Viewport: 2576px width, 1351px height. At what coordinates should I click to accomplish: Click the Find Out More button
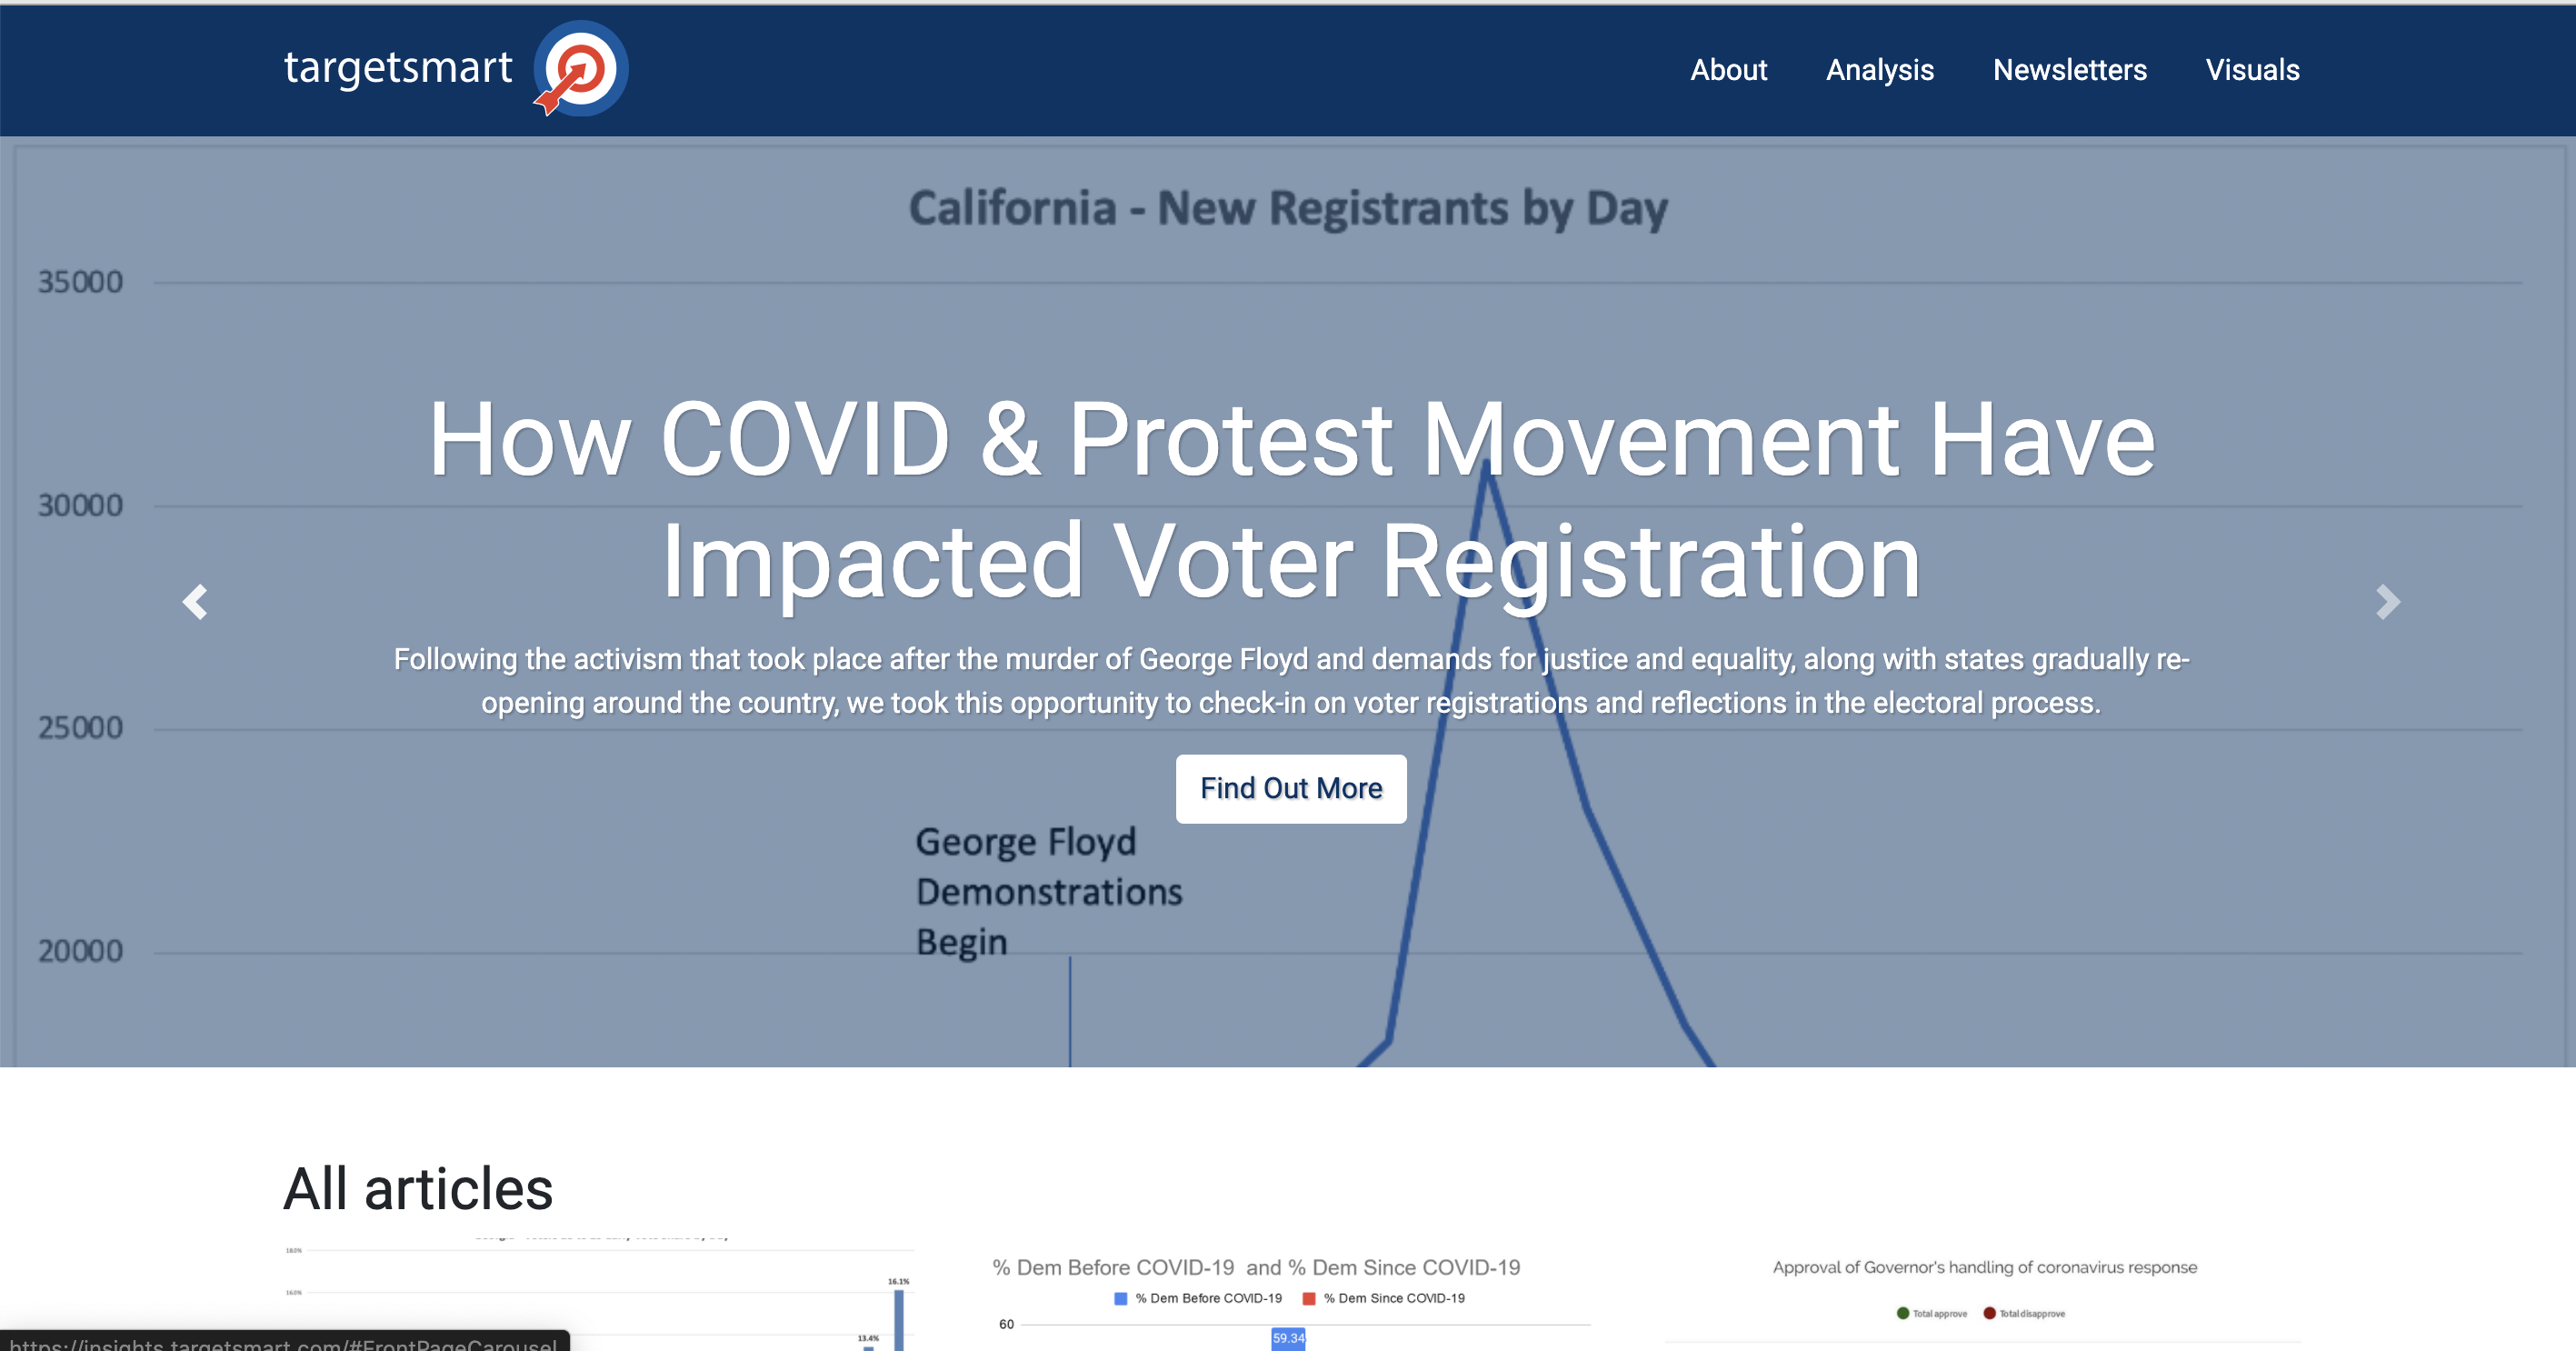click(1291, 788)
